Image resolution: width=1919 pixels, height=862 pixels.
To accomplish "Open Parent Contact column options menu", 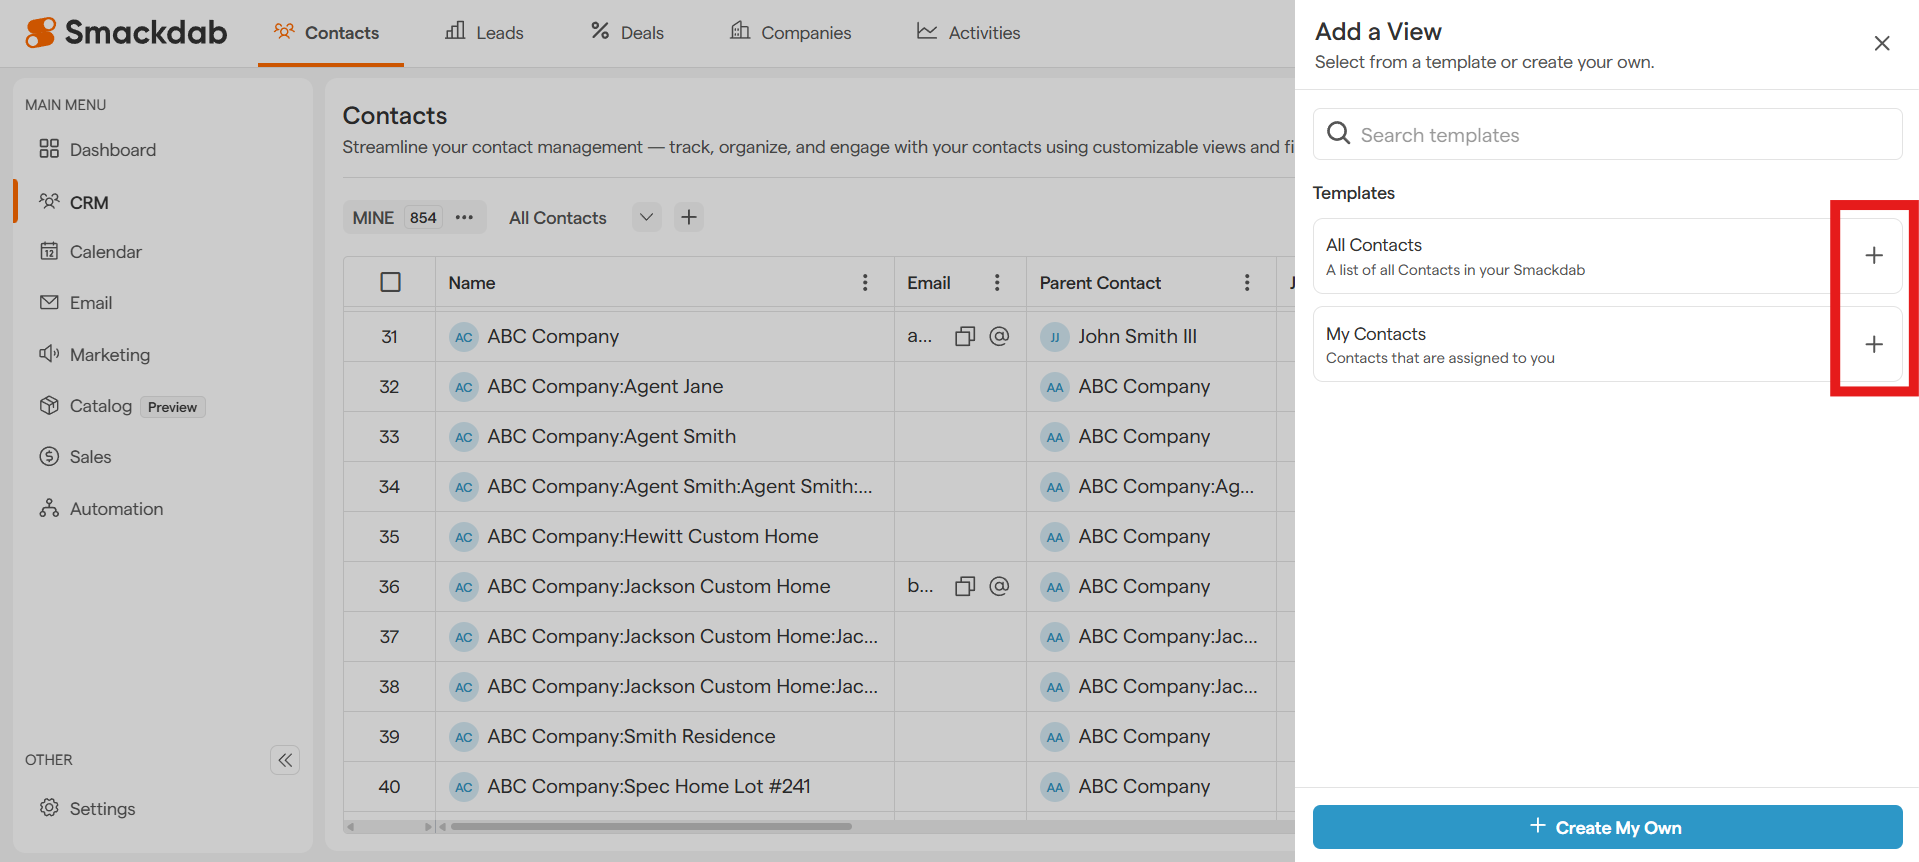I will point(1246,283).
